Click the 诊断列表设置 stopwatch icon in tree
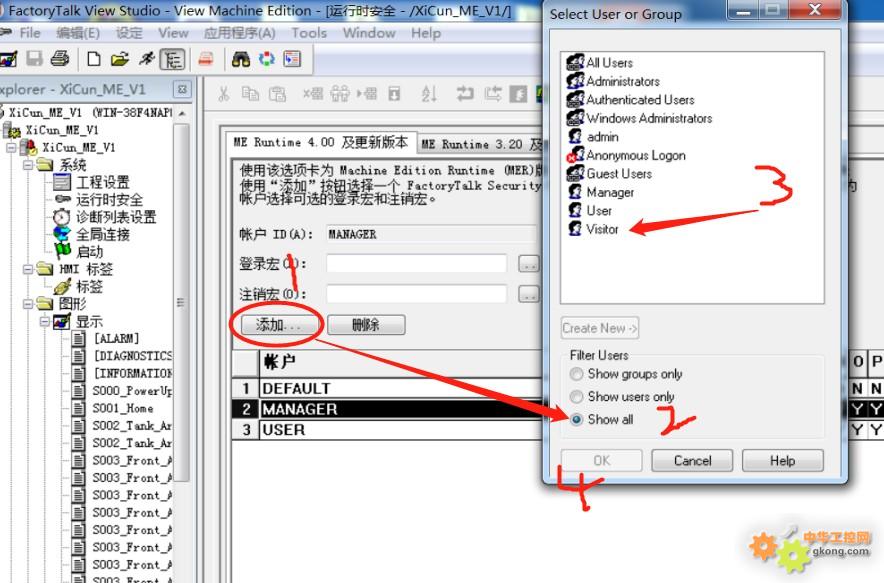Viewport: 884px width, 583px height. pyautogui.click(x=61, y=217)
